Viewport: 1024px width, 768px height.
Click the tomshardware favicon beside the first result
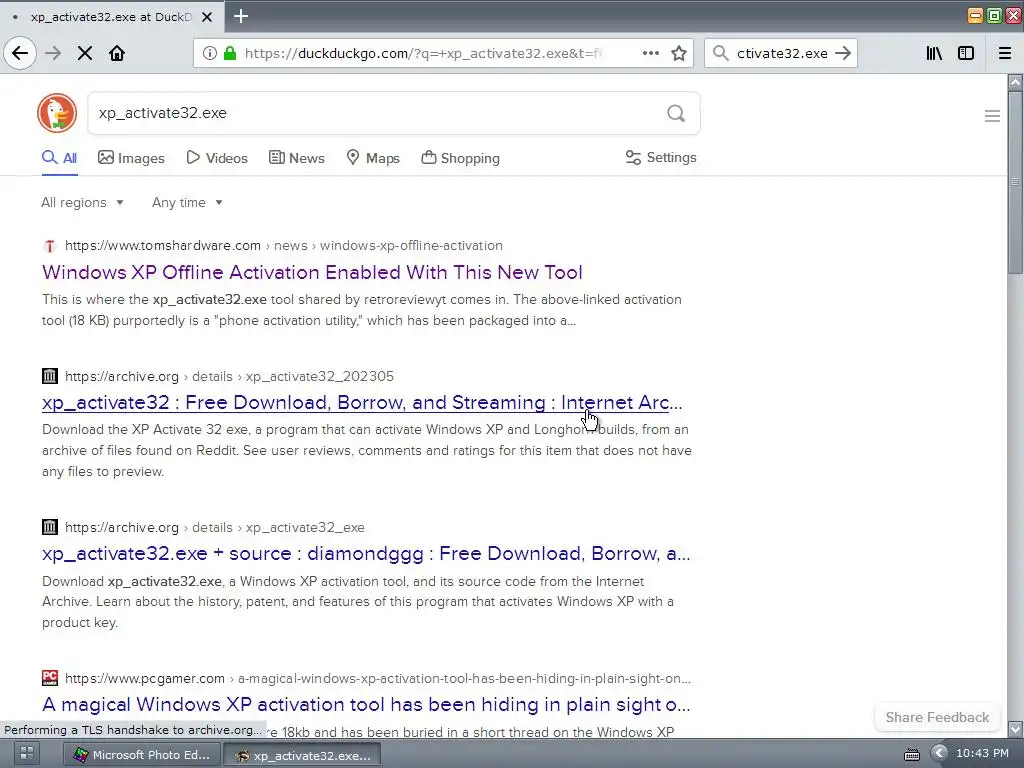coord(50,246)
